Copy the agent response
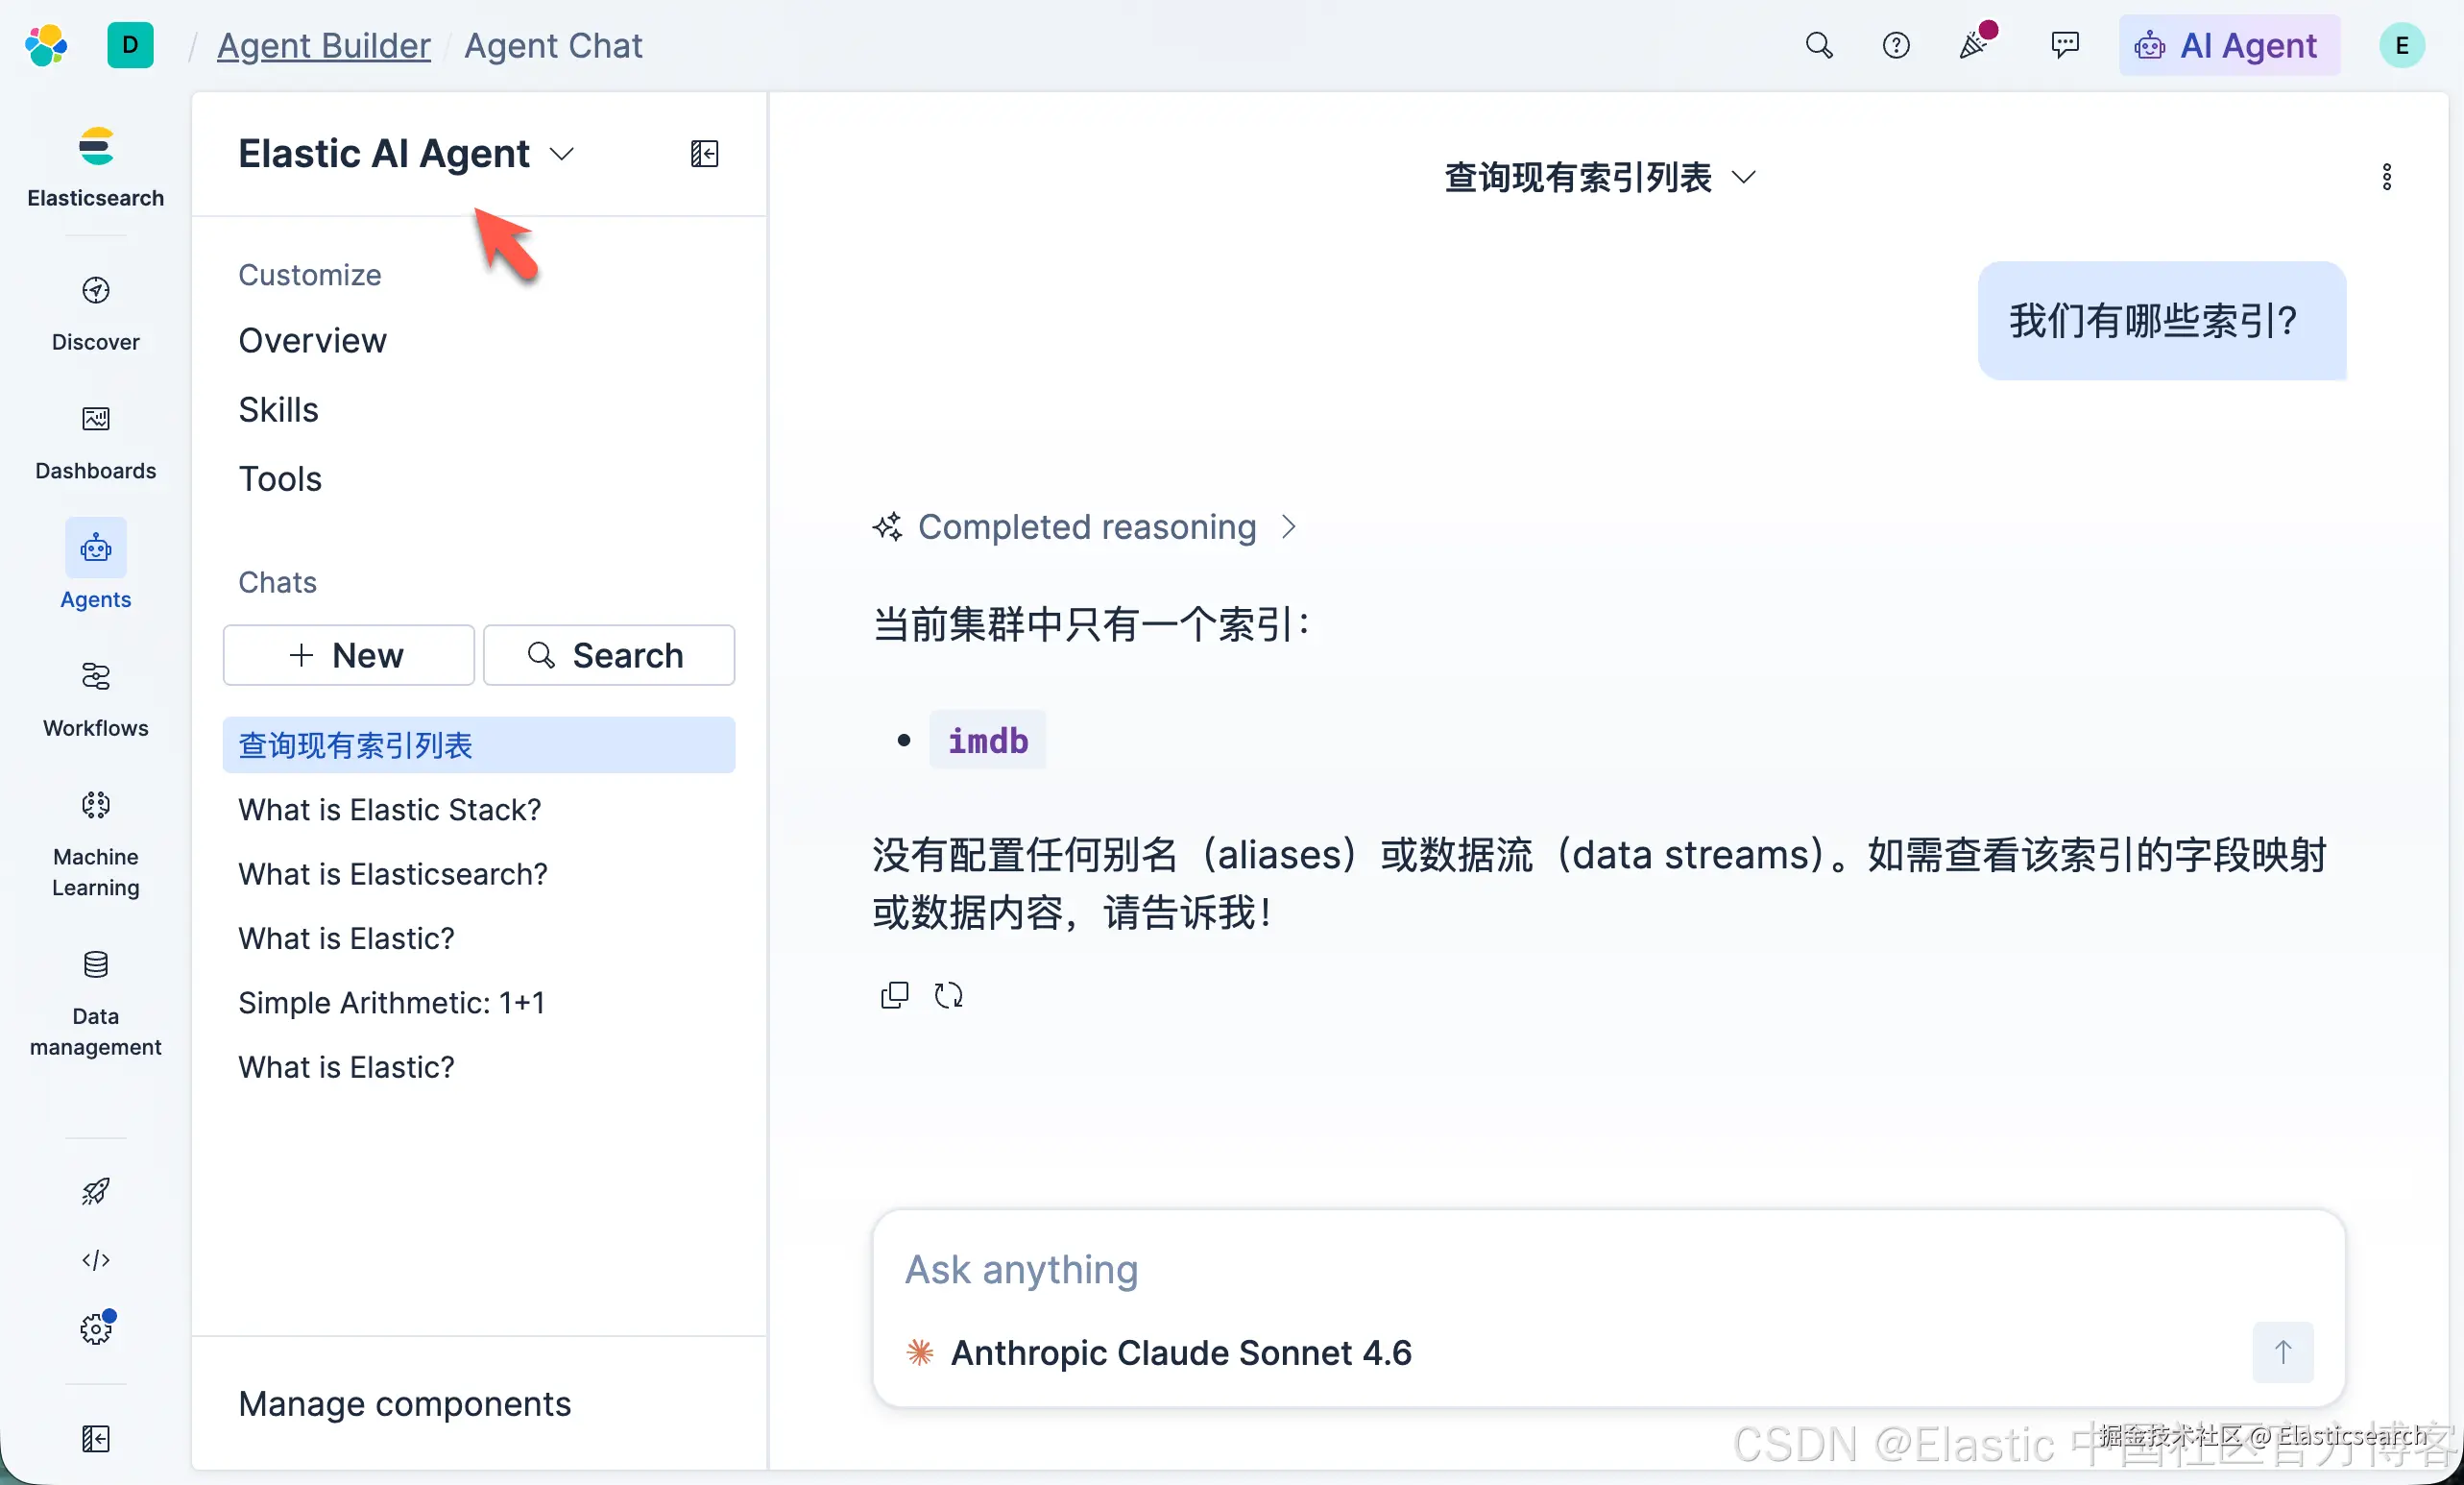 coord(894,996)
